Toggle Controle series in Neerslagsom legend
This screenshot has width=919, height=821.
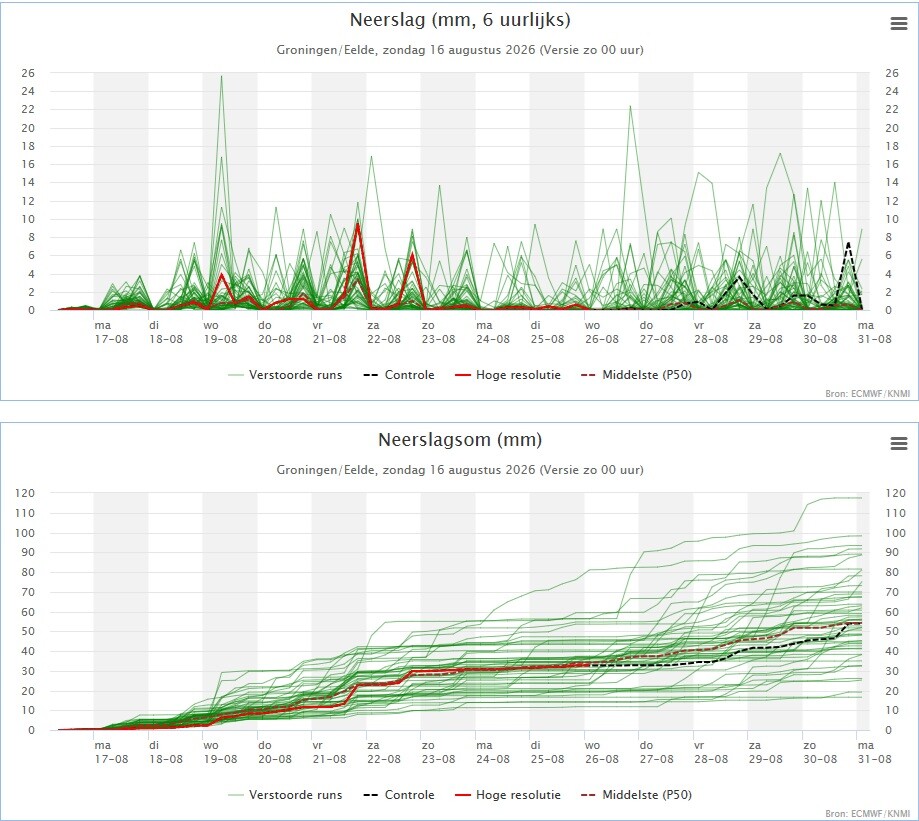pyautogui.click(x=399, y=795)
